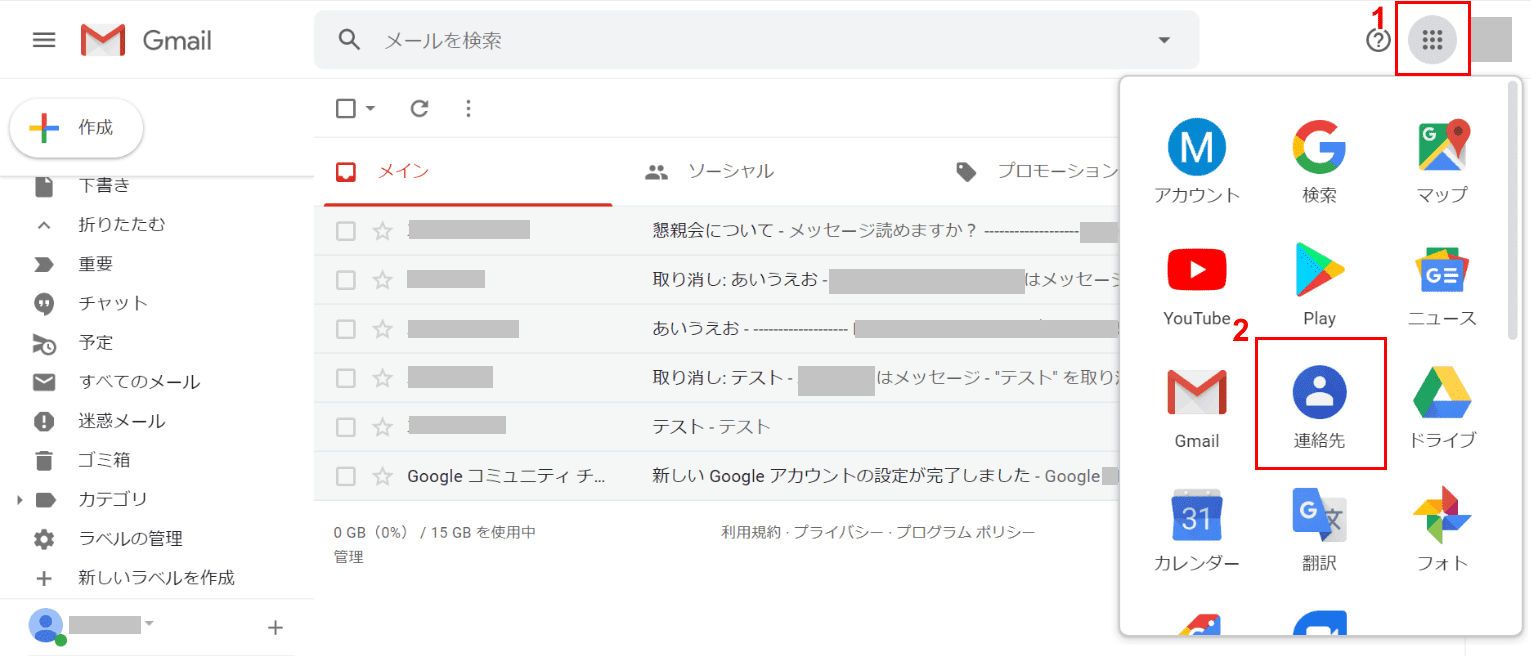1531x656 pixels.
Task: Check the Google コミュニティ email checkbox
Action: click(346, 476)
